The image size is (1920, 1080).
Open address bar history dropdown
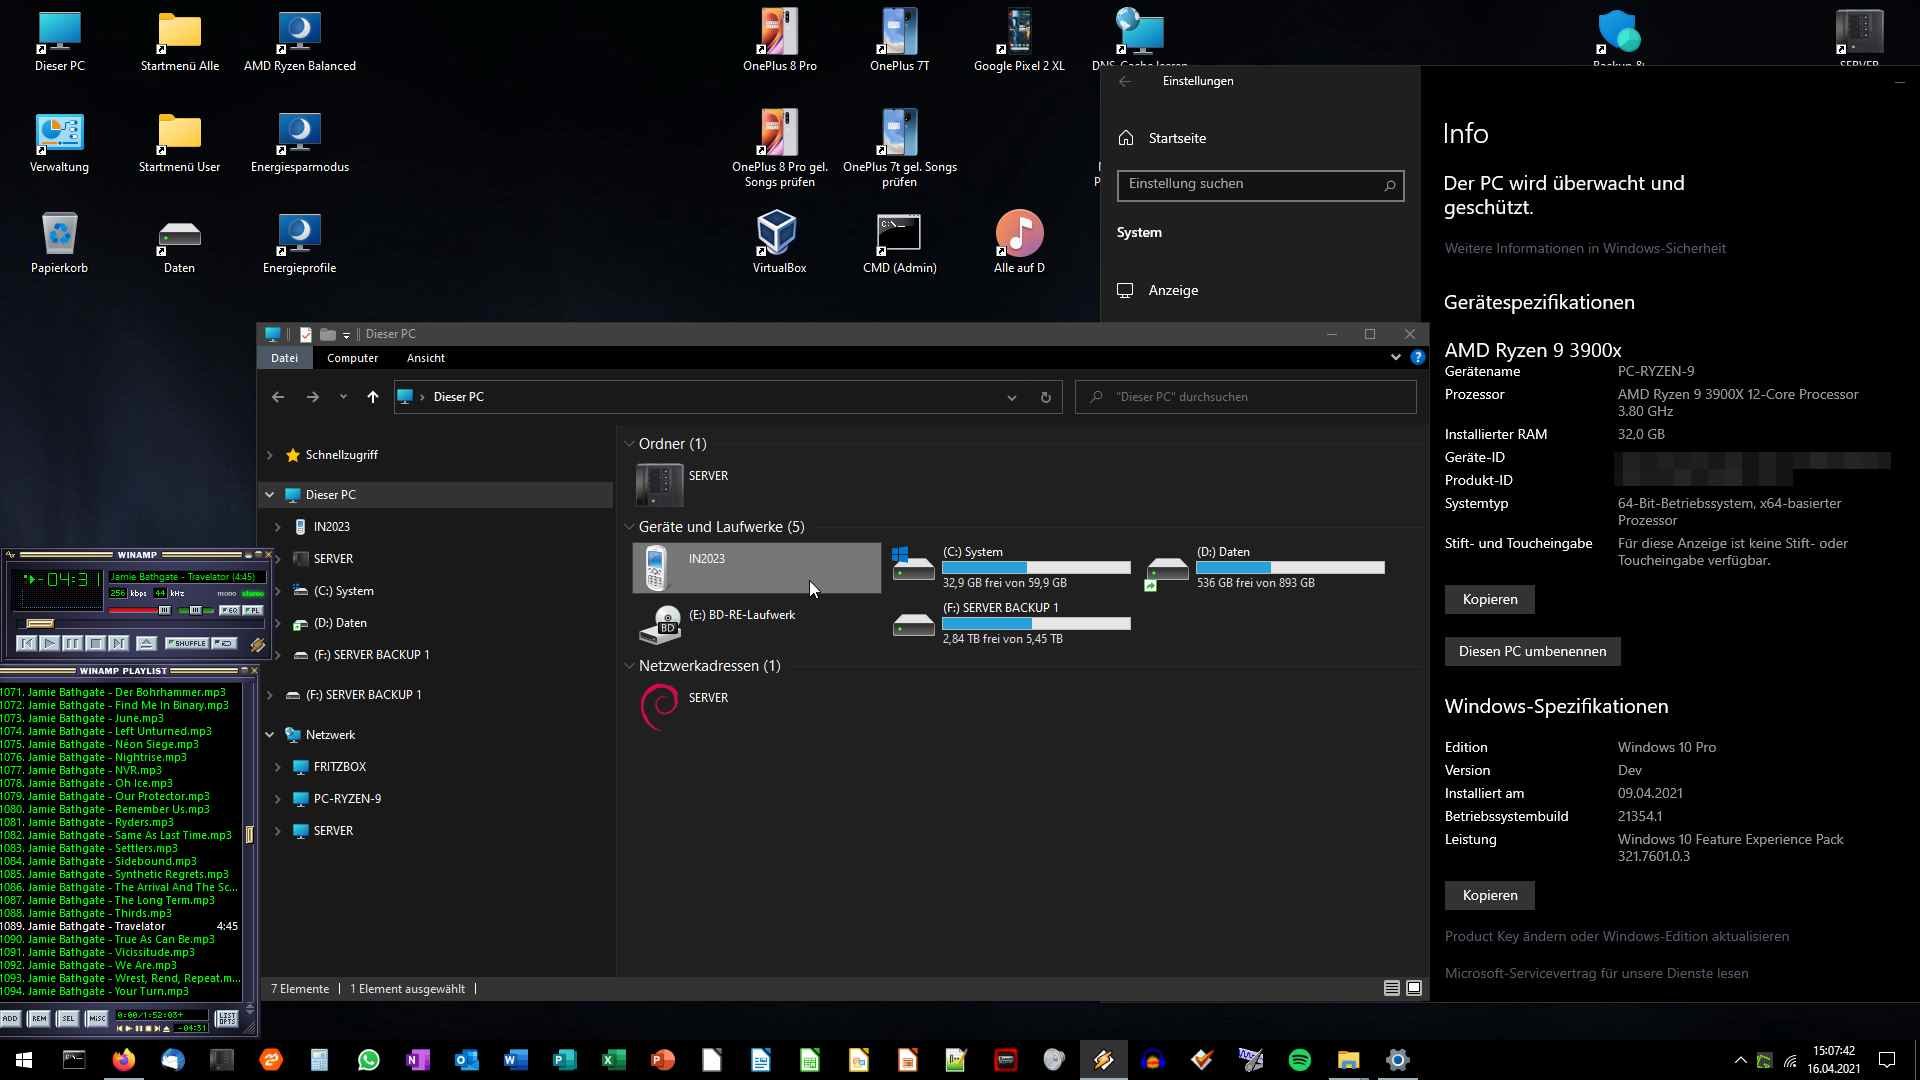[x=1012, y=397]
